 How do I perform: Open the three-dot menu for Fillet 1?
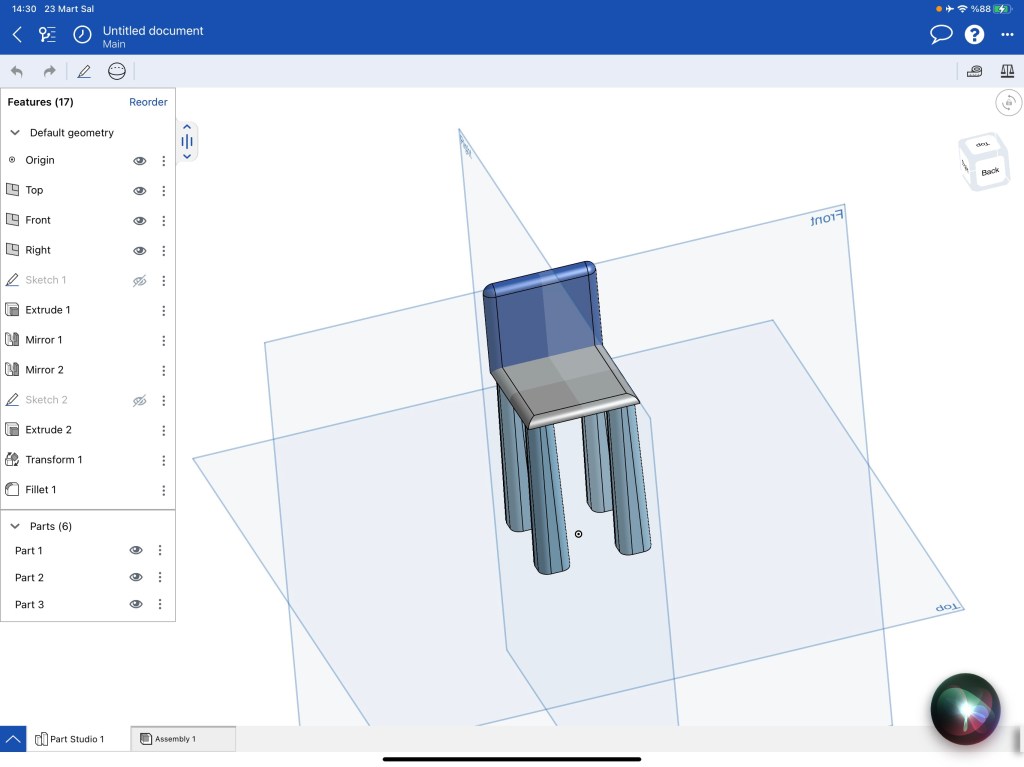[x=164, y=491]
